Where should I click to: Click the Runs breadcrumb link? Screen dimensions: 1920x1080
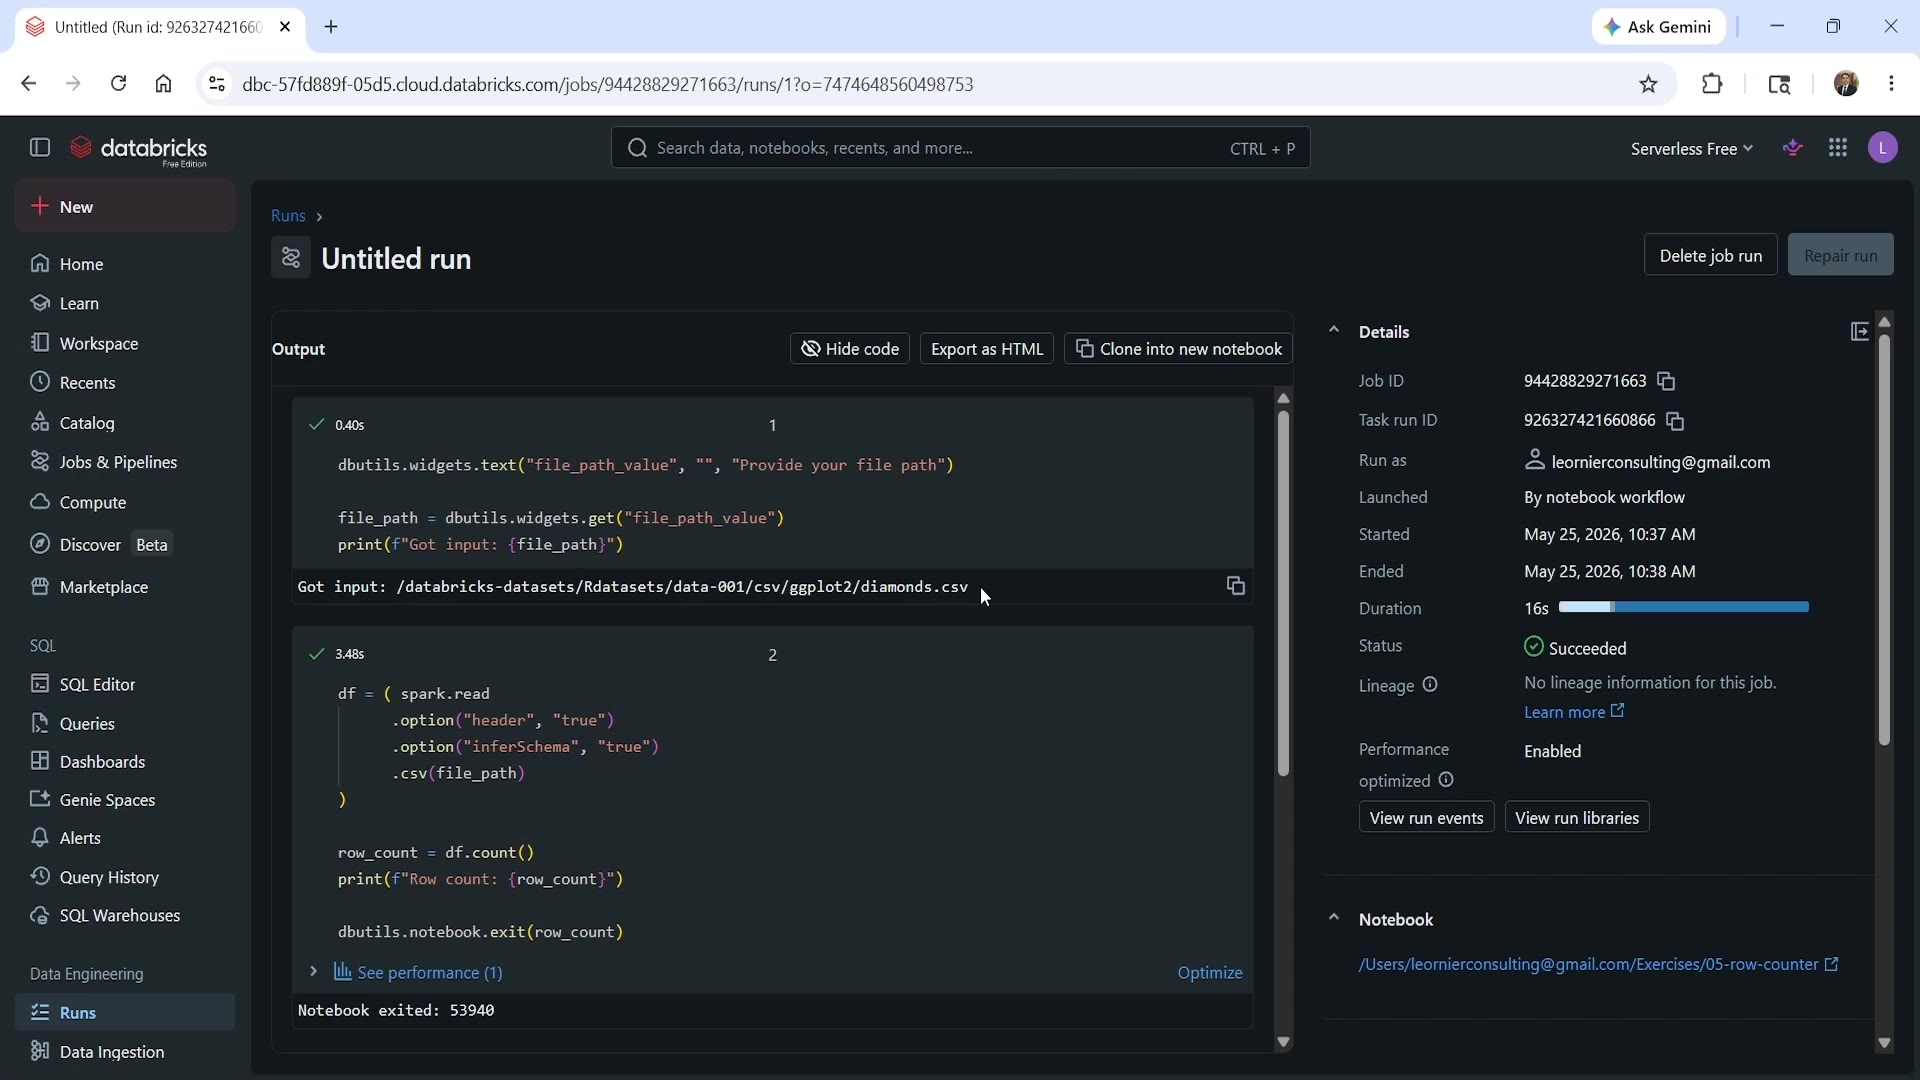(288, 216)
